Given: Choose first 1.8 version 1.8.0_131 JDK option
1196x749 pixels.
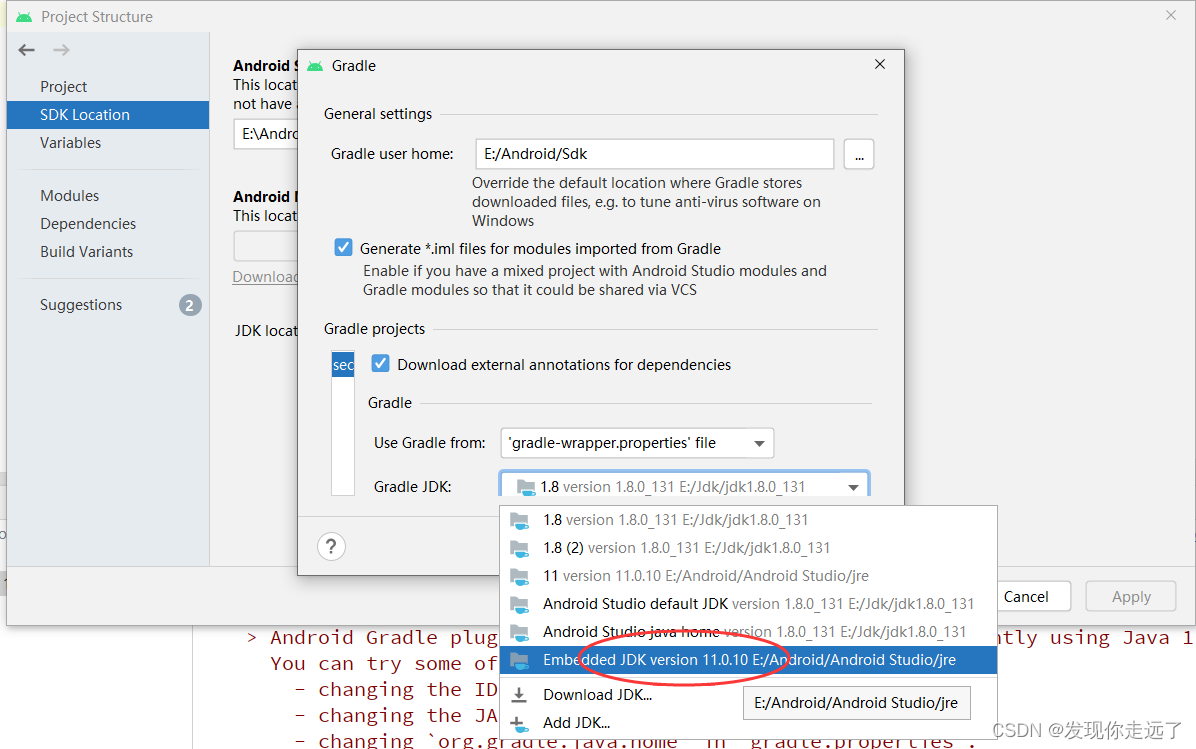Looking at the screenshot, I should tap(748, 520).
